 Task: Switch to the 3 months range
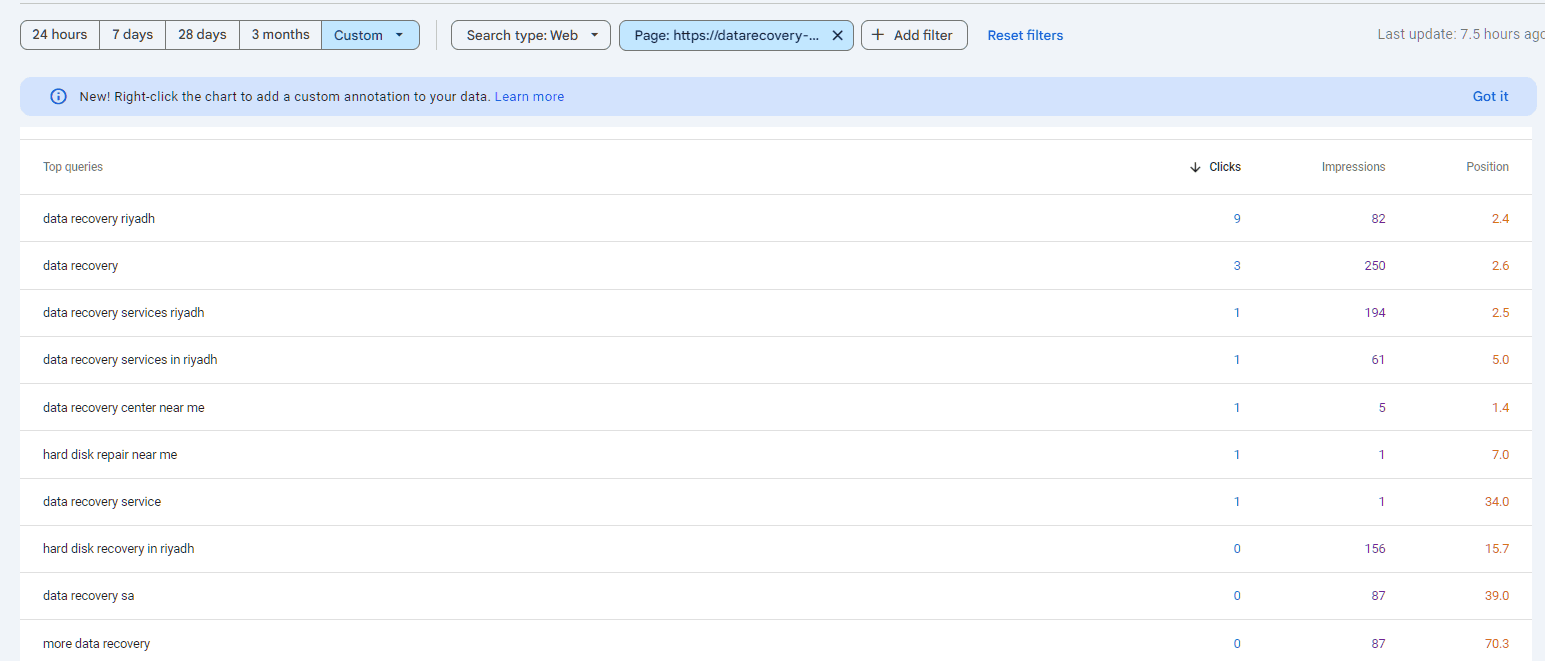280,35
